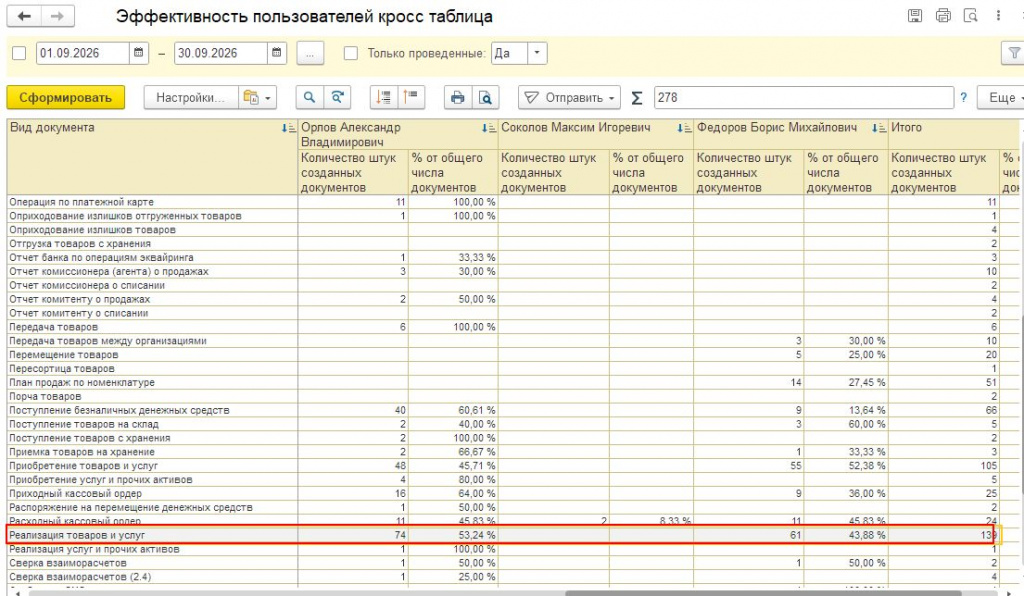Go back with the left arrow button
Screen dimensions: 1024x596
pyautogui.click(x=24, y=16)
